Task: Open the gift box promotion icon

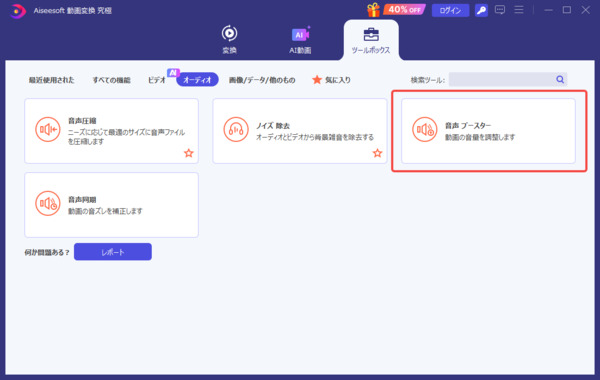Action: pos(373,10)
